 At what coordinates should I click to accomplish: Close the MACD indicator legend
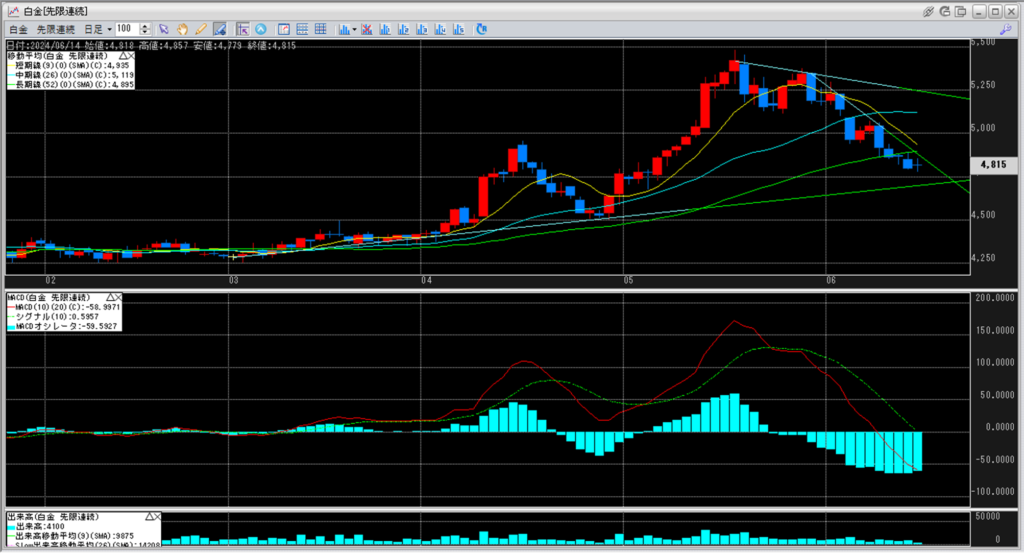(117, 298)
